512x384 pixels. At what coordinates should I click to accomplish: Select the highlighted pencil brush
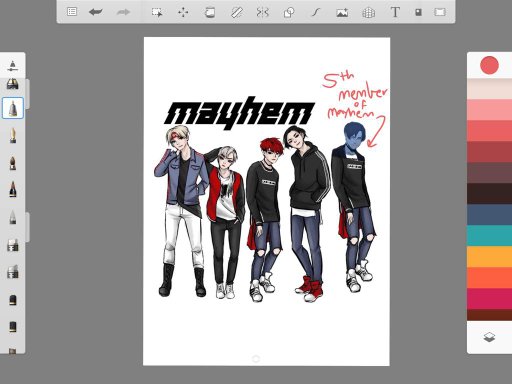click(13, 108)
